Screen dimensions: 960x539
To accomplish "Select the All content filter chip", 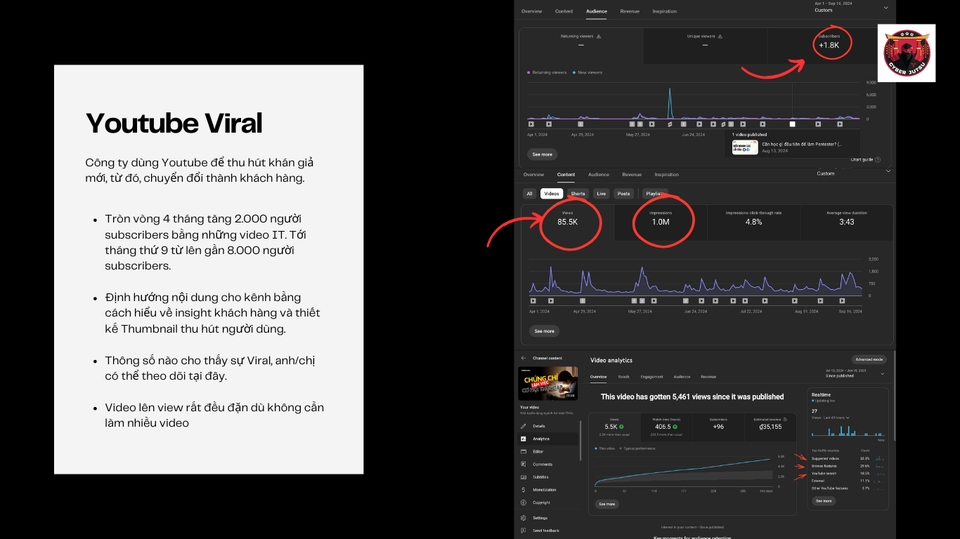I will 530,194.
